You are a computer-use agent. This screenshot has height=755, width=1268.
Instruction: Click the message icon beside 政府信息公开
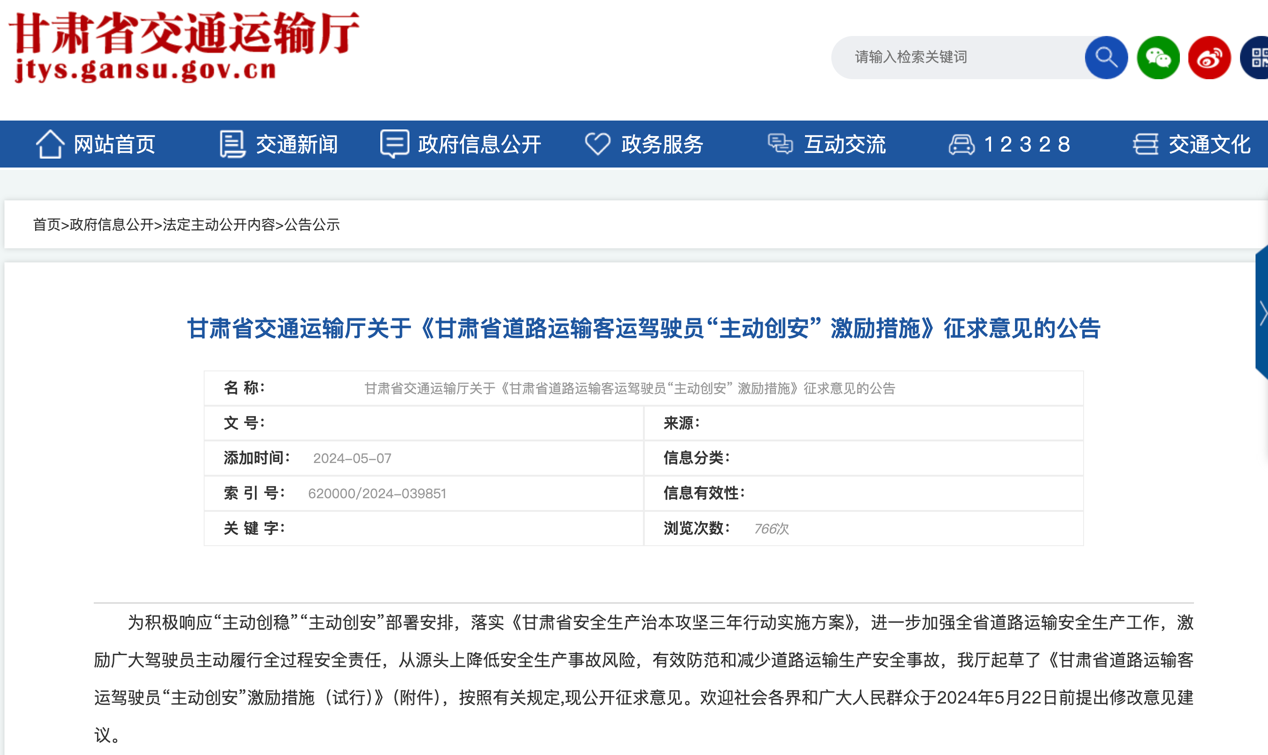tap(394, 144)
